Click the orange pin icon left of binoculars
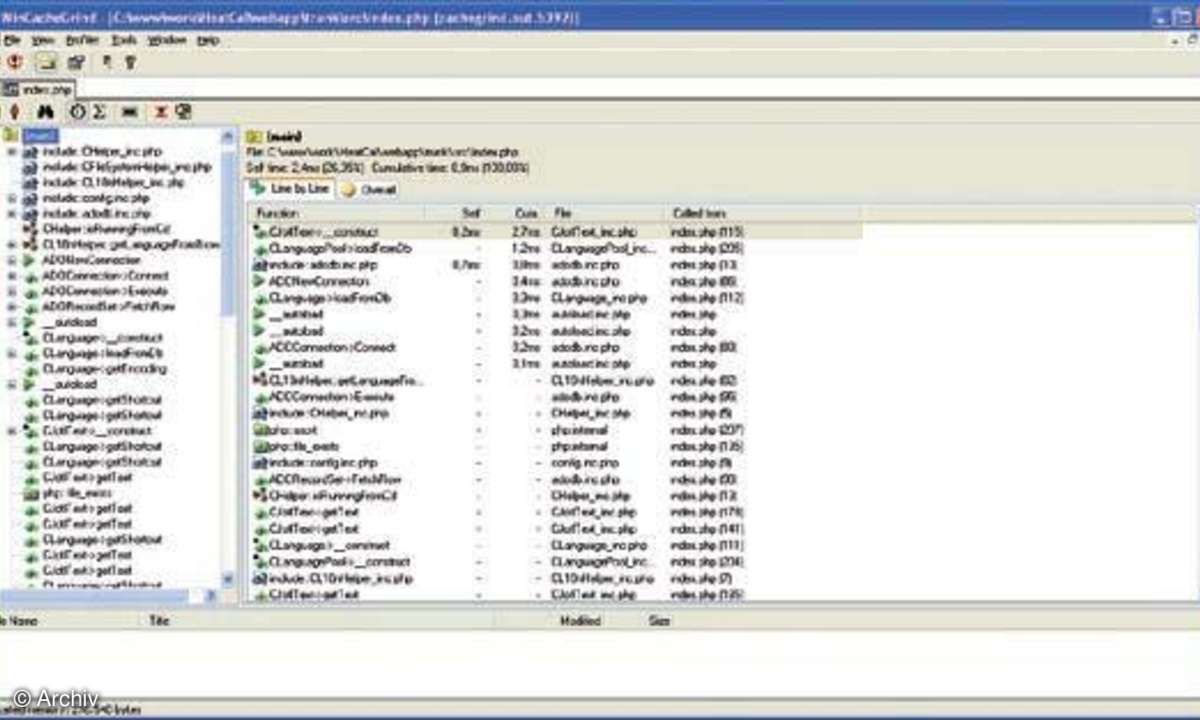 tap(14, 111)
